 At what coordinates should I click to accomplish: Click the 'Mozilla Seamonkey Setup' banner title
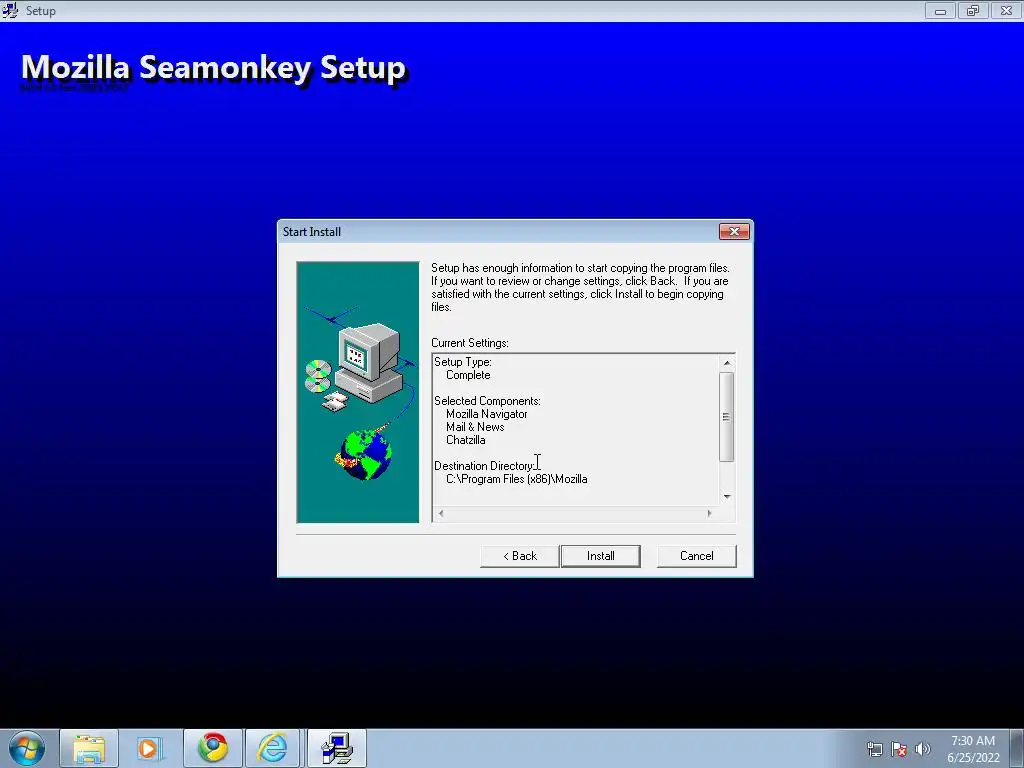tap(214, 68)
